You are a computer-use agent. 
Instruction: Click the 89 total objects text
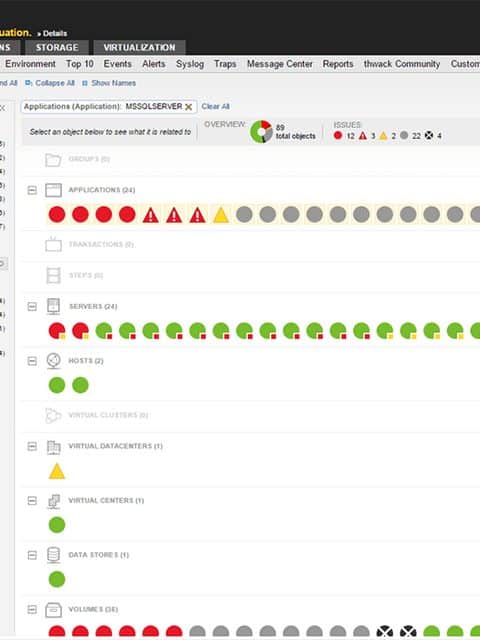pos(296,132)
